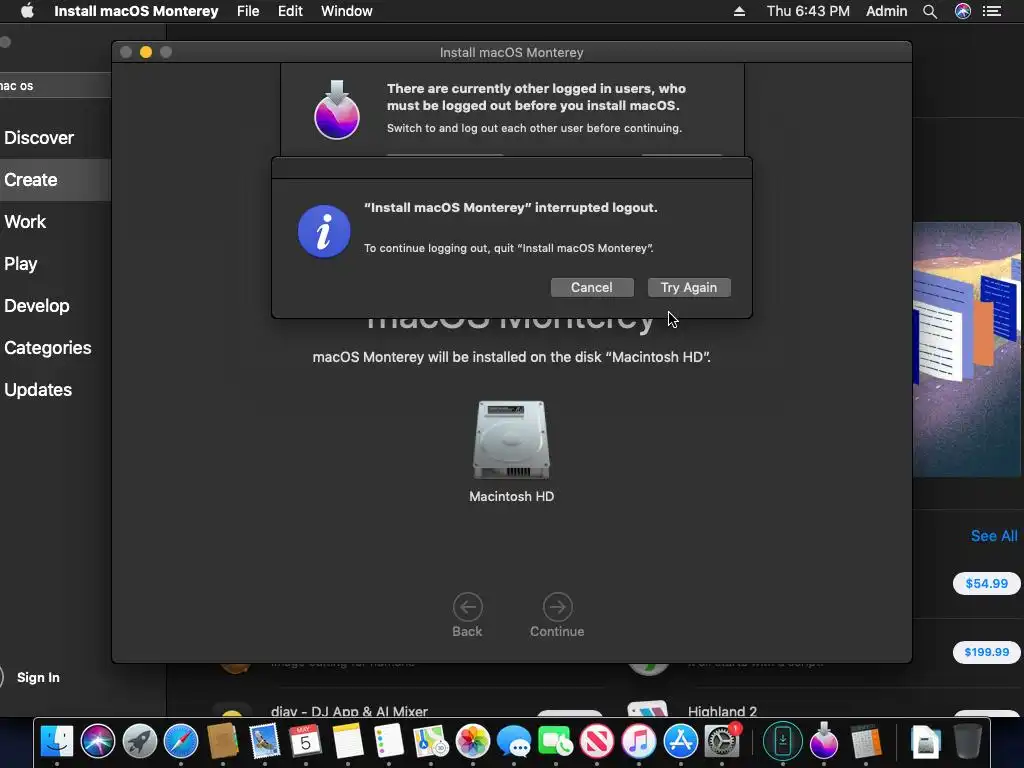This screenshot has width=1024, height=768.
Task: Open Safari from the Dock
Action: pos(181,742)
